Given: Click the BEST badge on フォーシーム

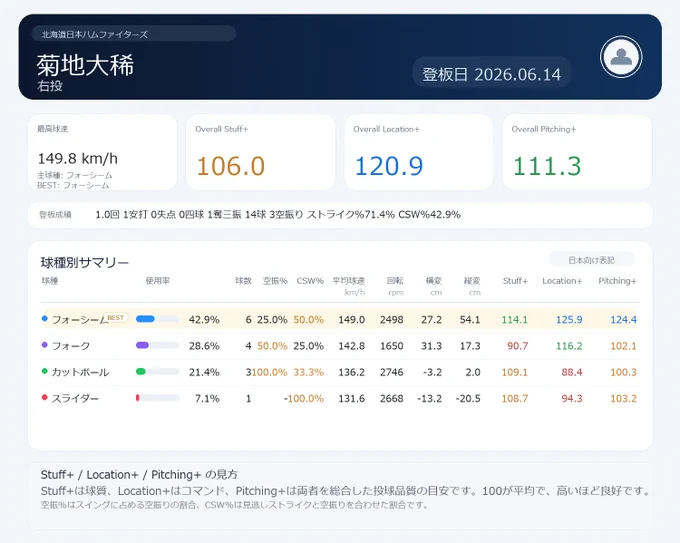Looking at the screenshot, I should [x=116, y=317].
